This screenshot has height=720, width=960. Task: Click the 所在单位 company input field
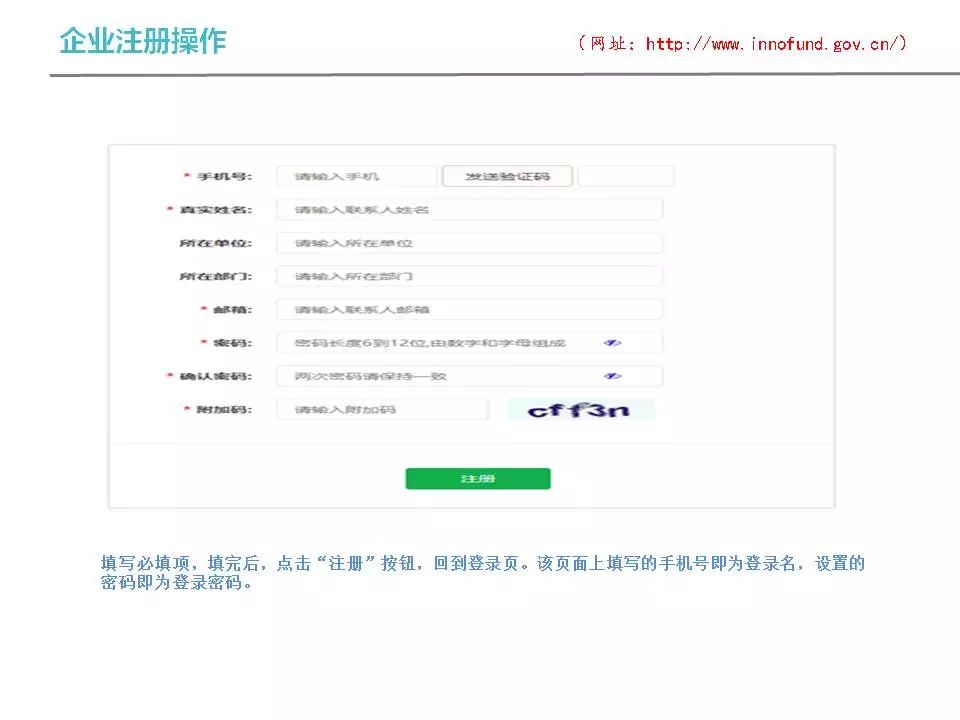(470, 243)
